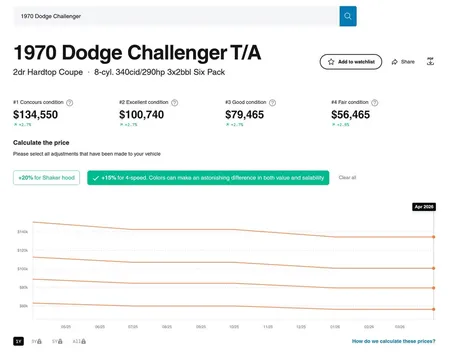Enable the +20% for Shaker hood adjustment
Viewport: 461px width, 360px height.
tap(46, 178)
